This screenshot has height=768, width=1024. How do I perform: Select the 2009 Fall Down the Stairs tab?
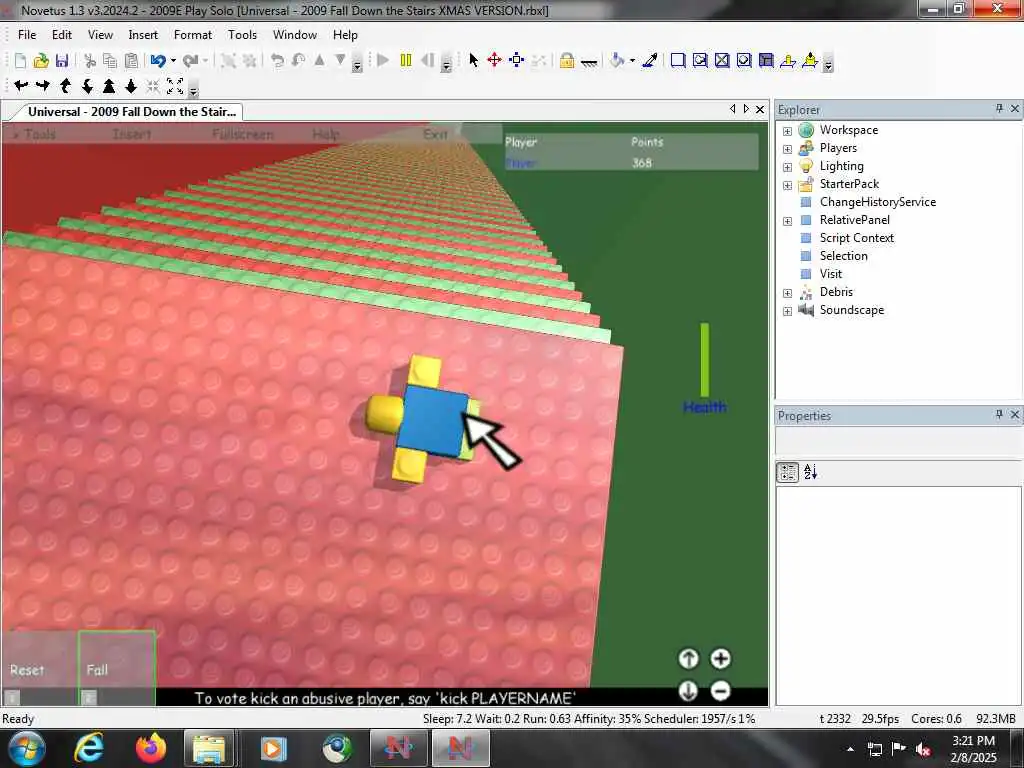tap(131, 112)
